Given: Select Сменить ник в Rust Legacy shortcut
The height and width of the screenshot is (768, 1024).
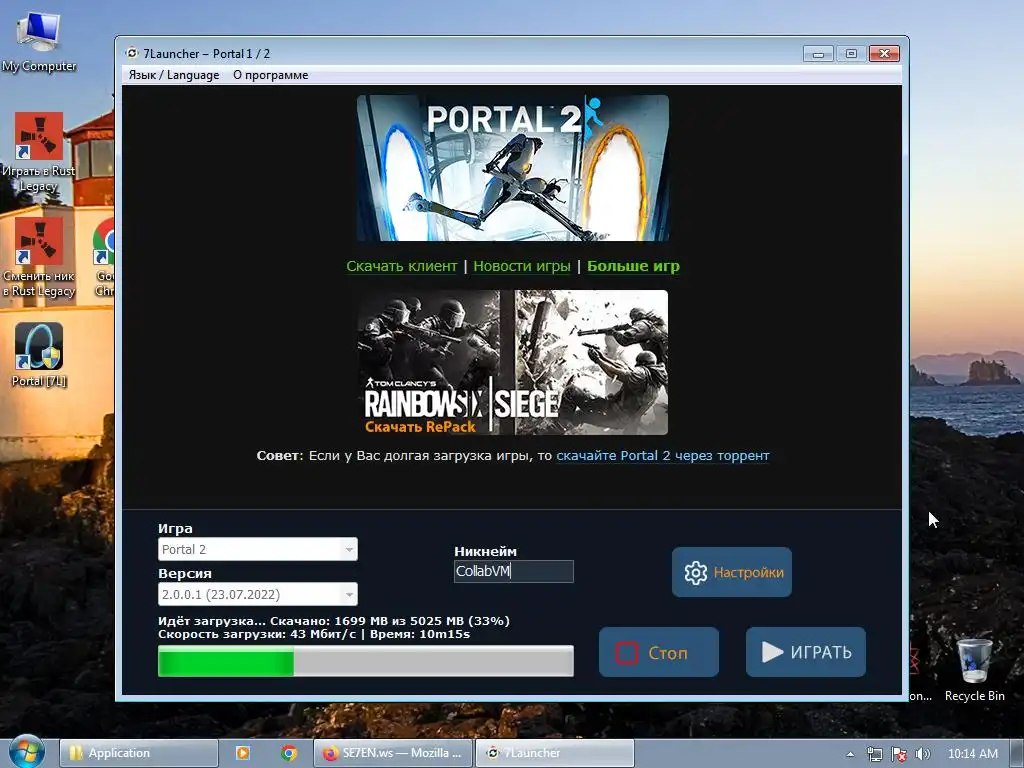Looking at the screenshot, I should point(39,257).
